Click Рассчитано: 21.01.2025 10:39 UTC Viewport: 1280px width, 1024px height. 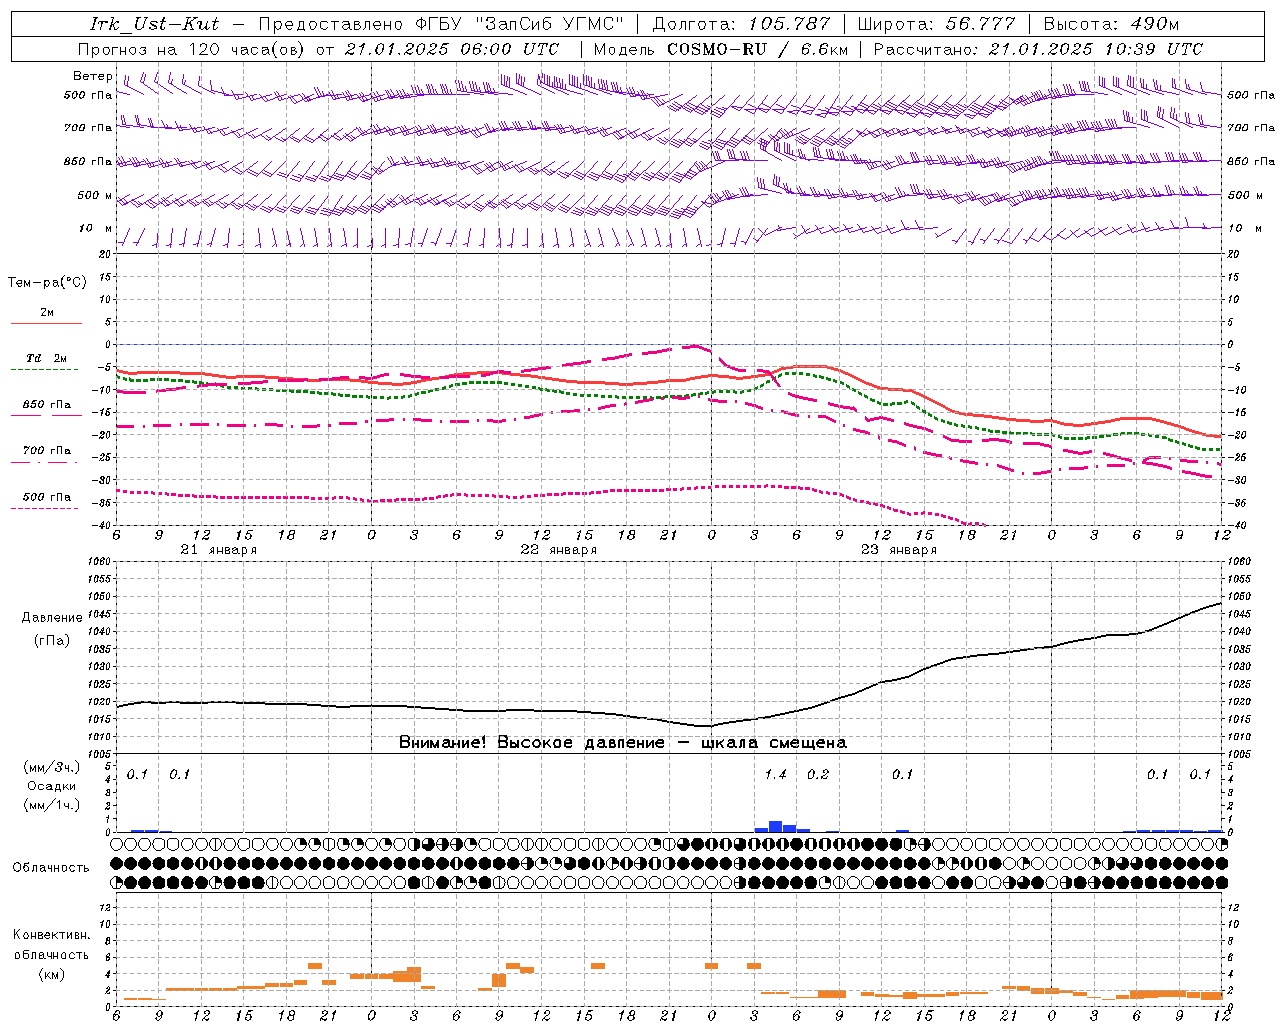(1038, 48)
